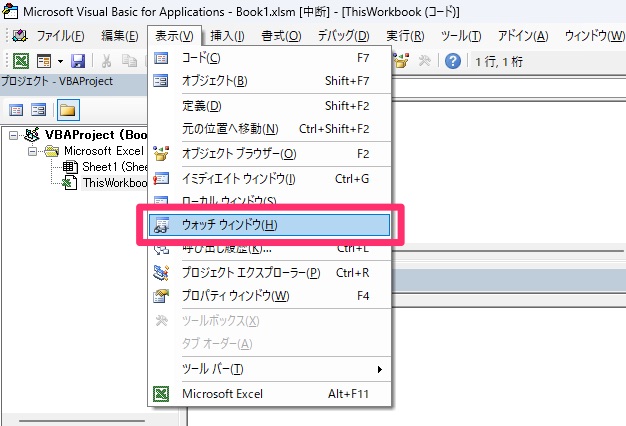Click the Object Browser toolbar icon

(x=401, y=61)
